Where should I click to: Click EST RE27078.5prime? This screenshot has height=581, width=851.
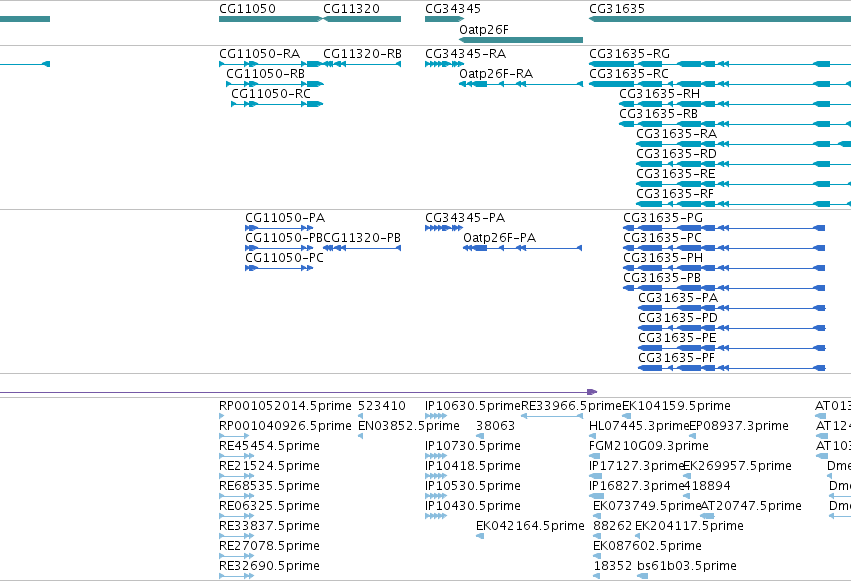click(269, 547)
